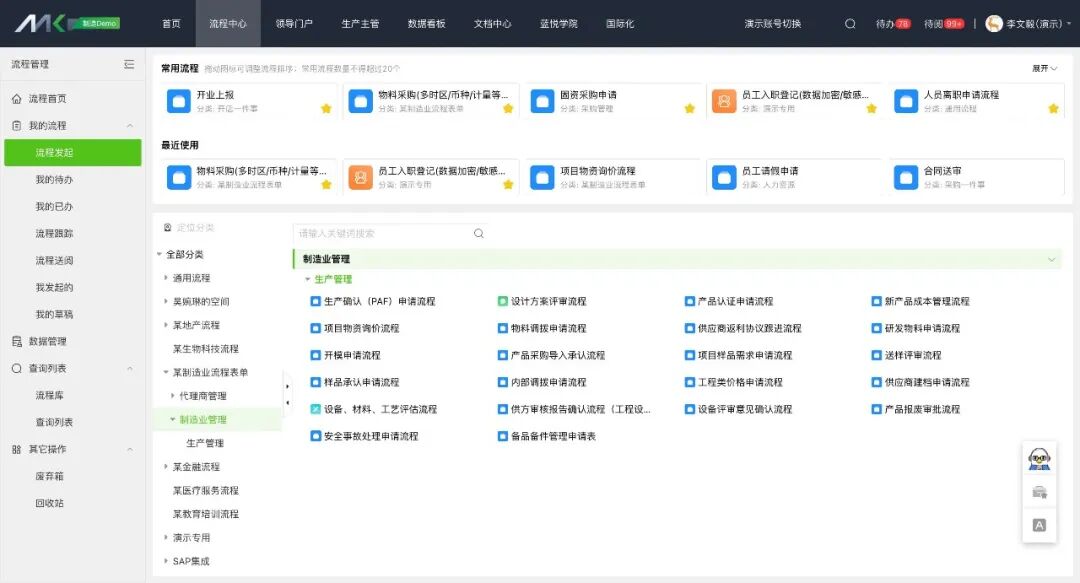
Task: Click 展开 to expand common processes
Action: tap(1044, 68)
